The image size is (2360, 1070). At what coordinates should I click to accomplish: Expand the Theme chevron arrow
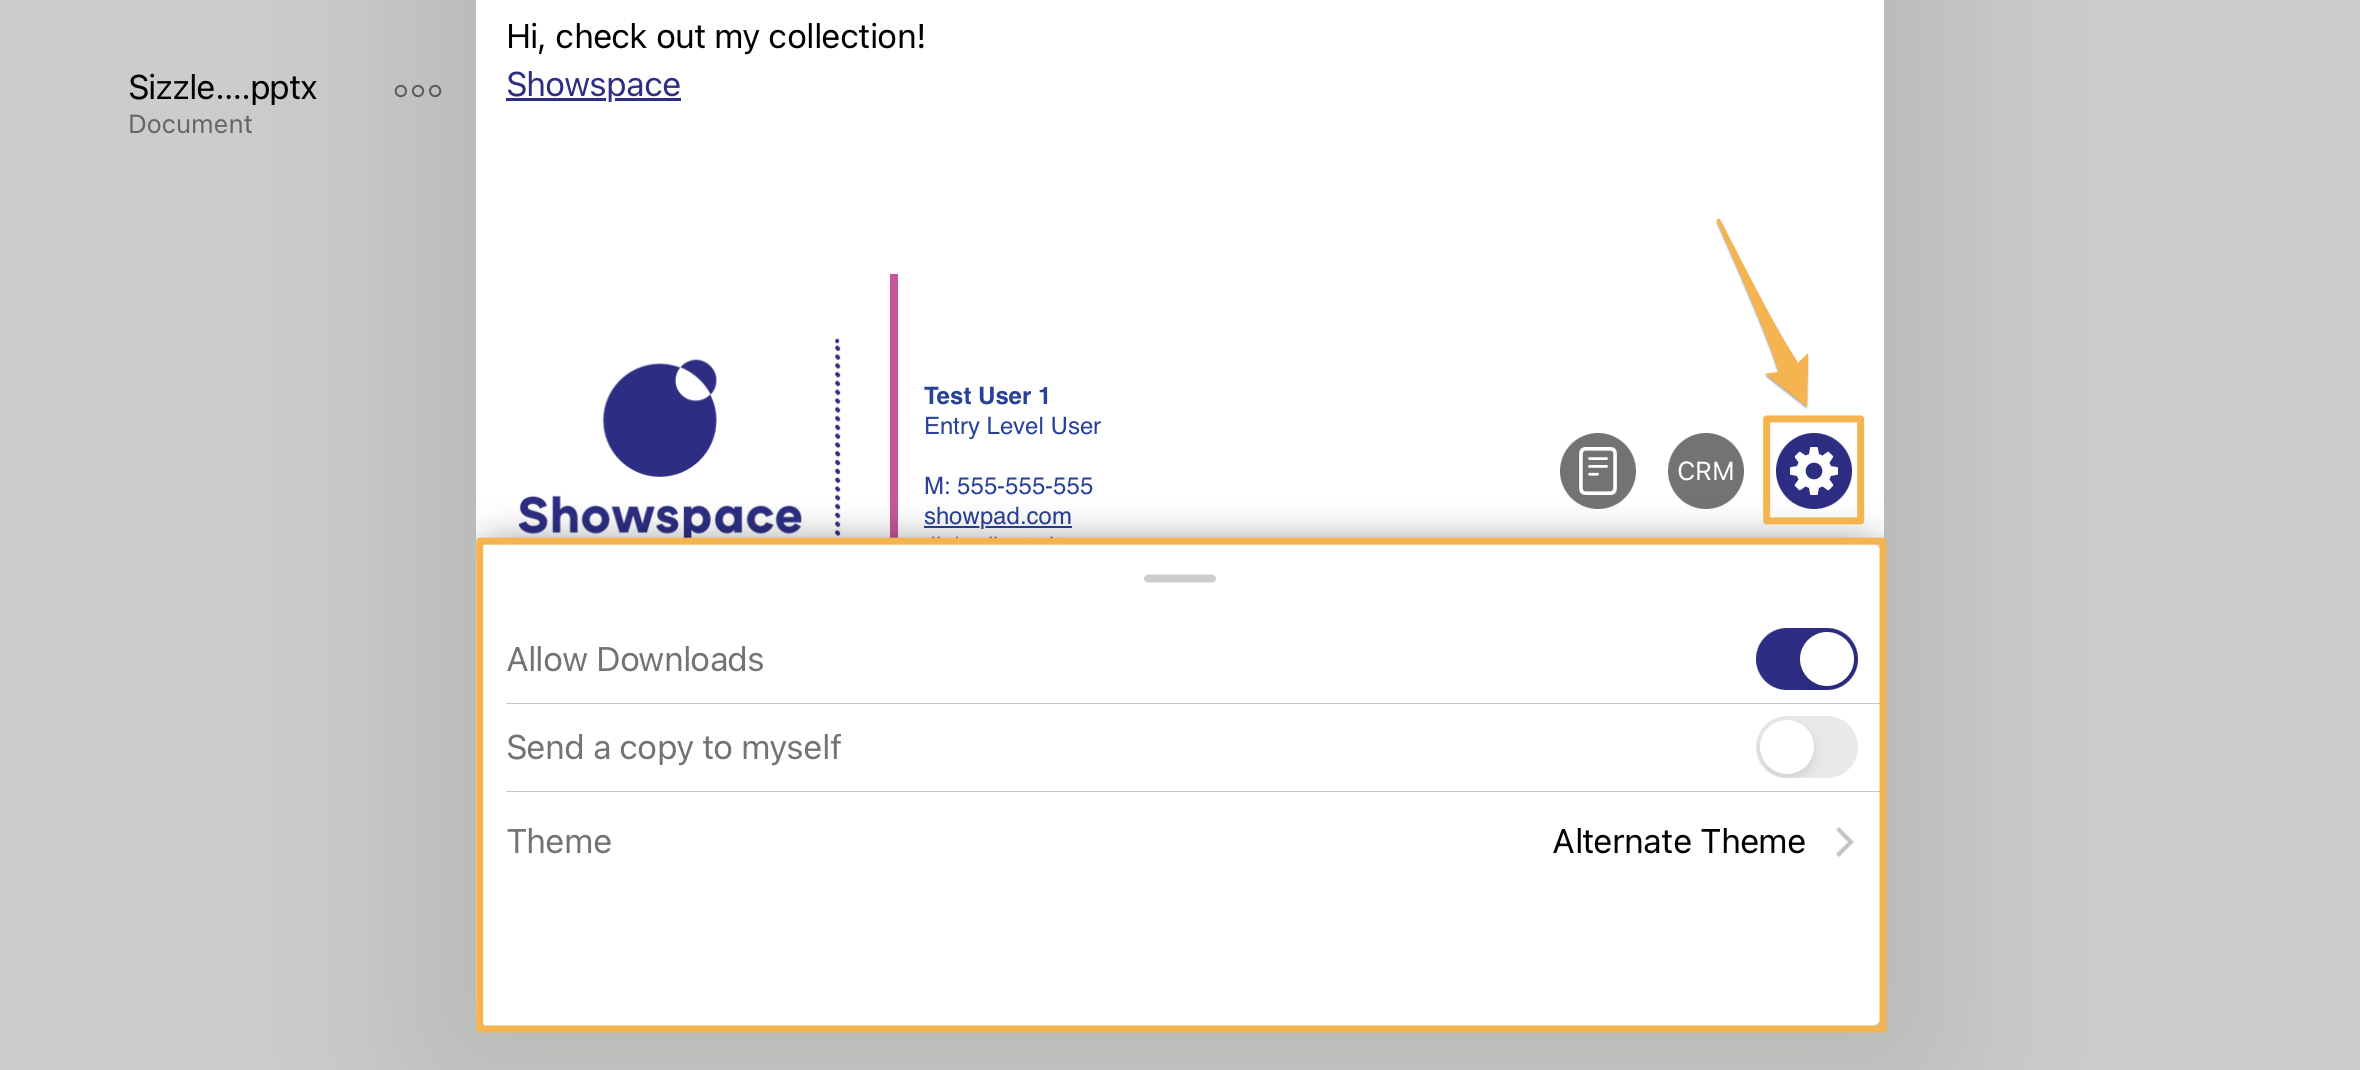[1845, 842]
